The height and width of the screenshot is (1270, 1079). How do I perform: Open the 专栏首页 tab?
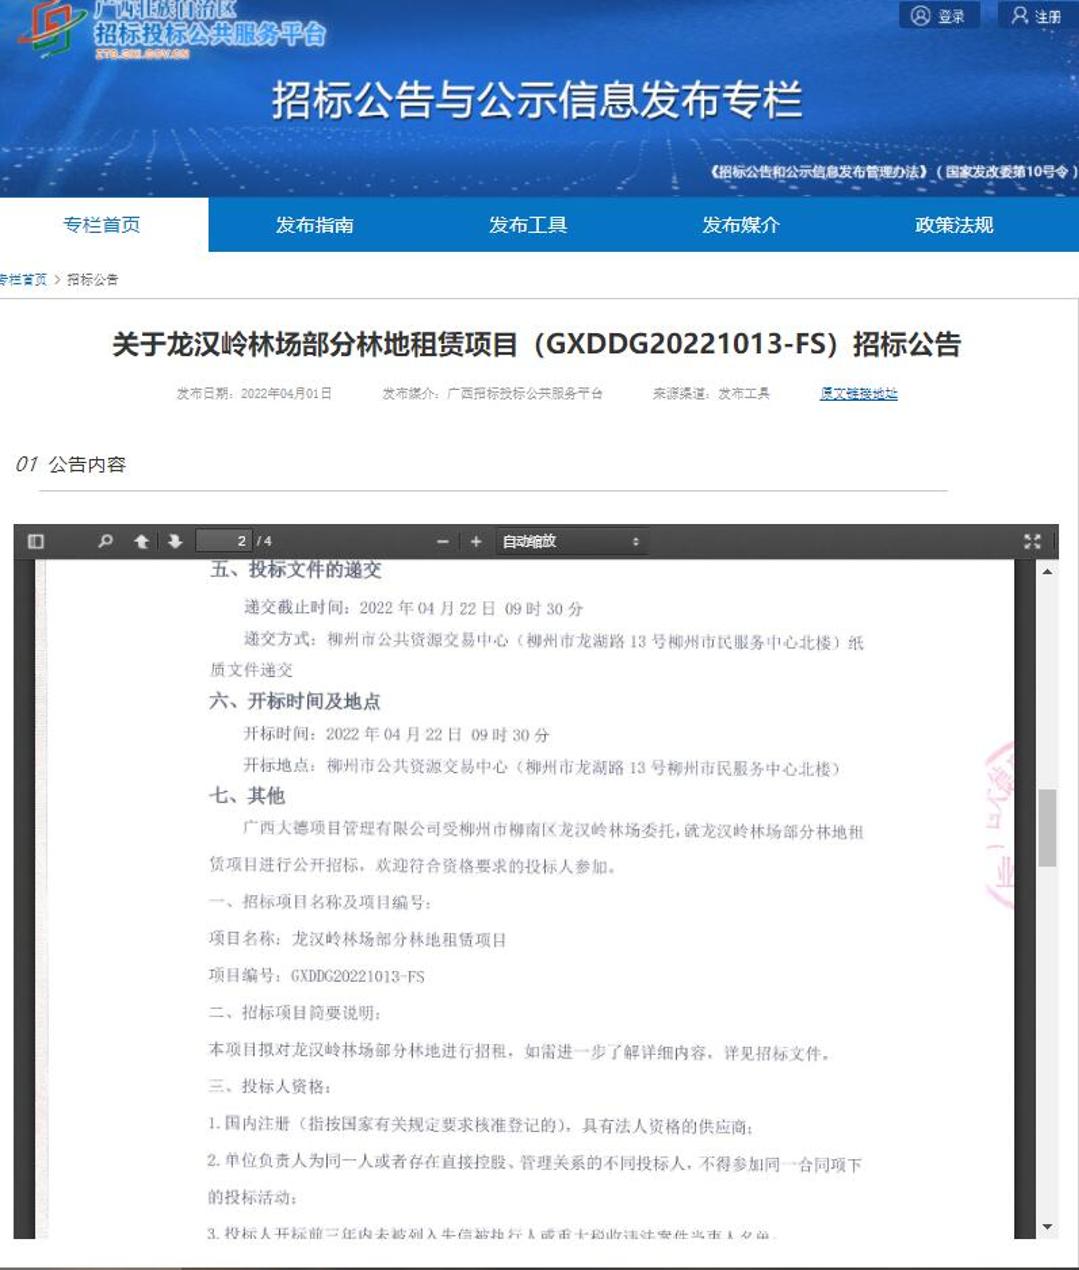point(102,225)
